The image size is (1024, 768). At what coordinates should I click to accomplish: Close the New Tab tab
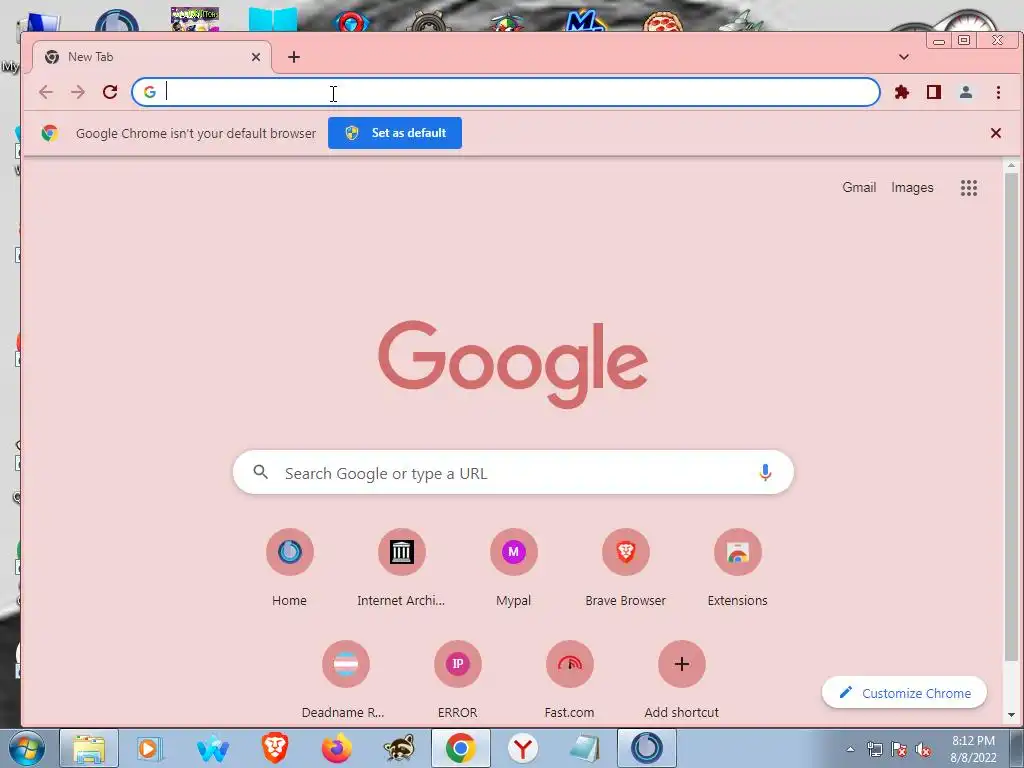coord(256,57)
